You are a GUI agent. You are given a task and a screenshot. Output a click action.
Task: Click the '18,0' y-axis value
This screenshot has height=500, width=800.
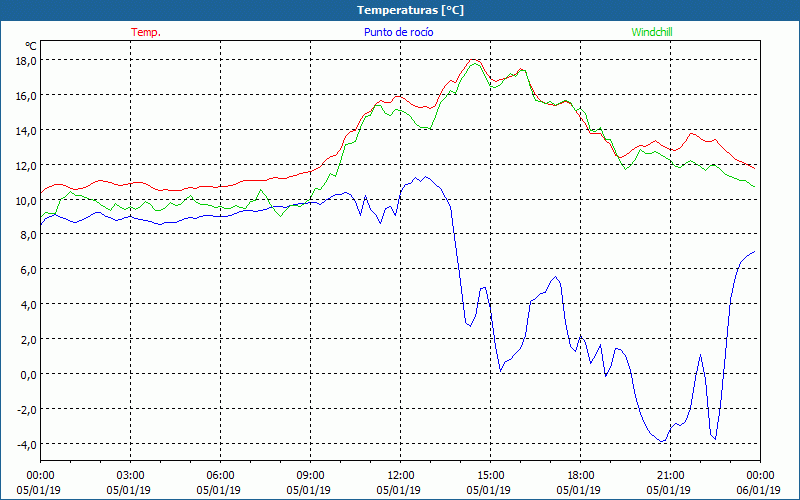26,60
